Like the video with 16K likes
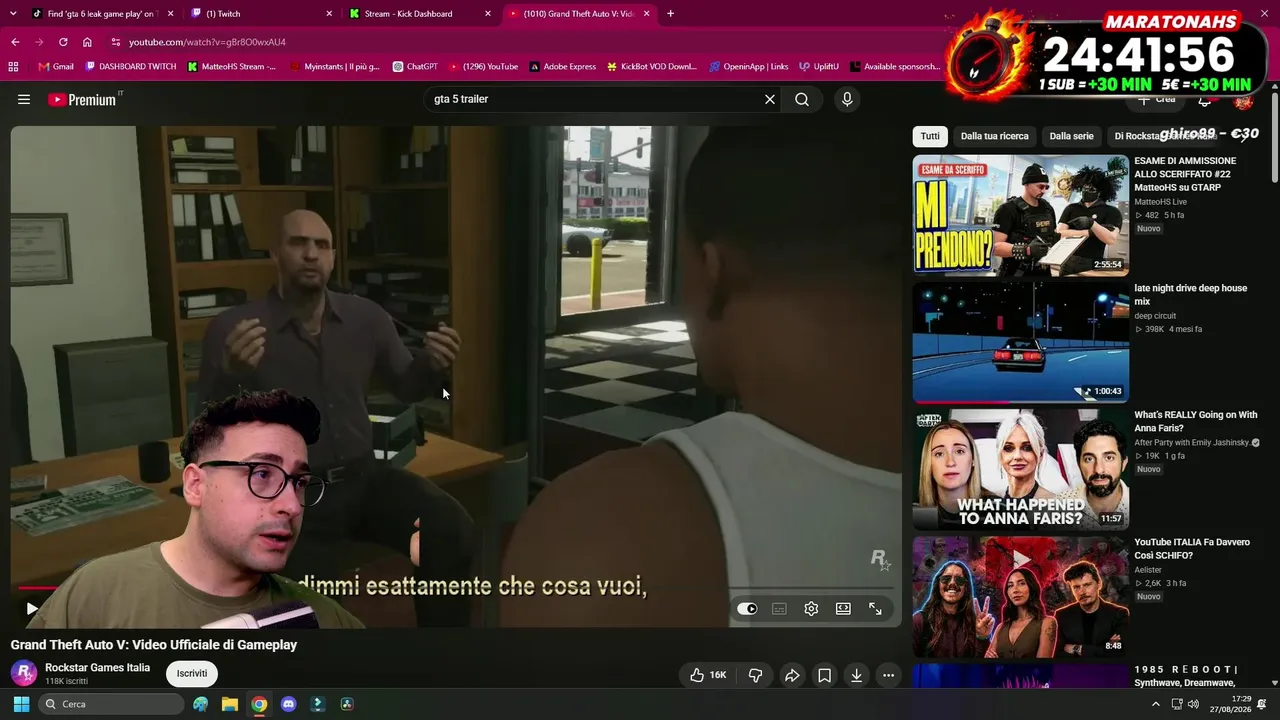 [x=708, y=675]
